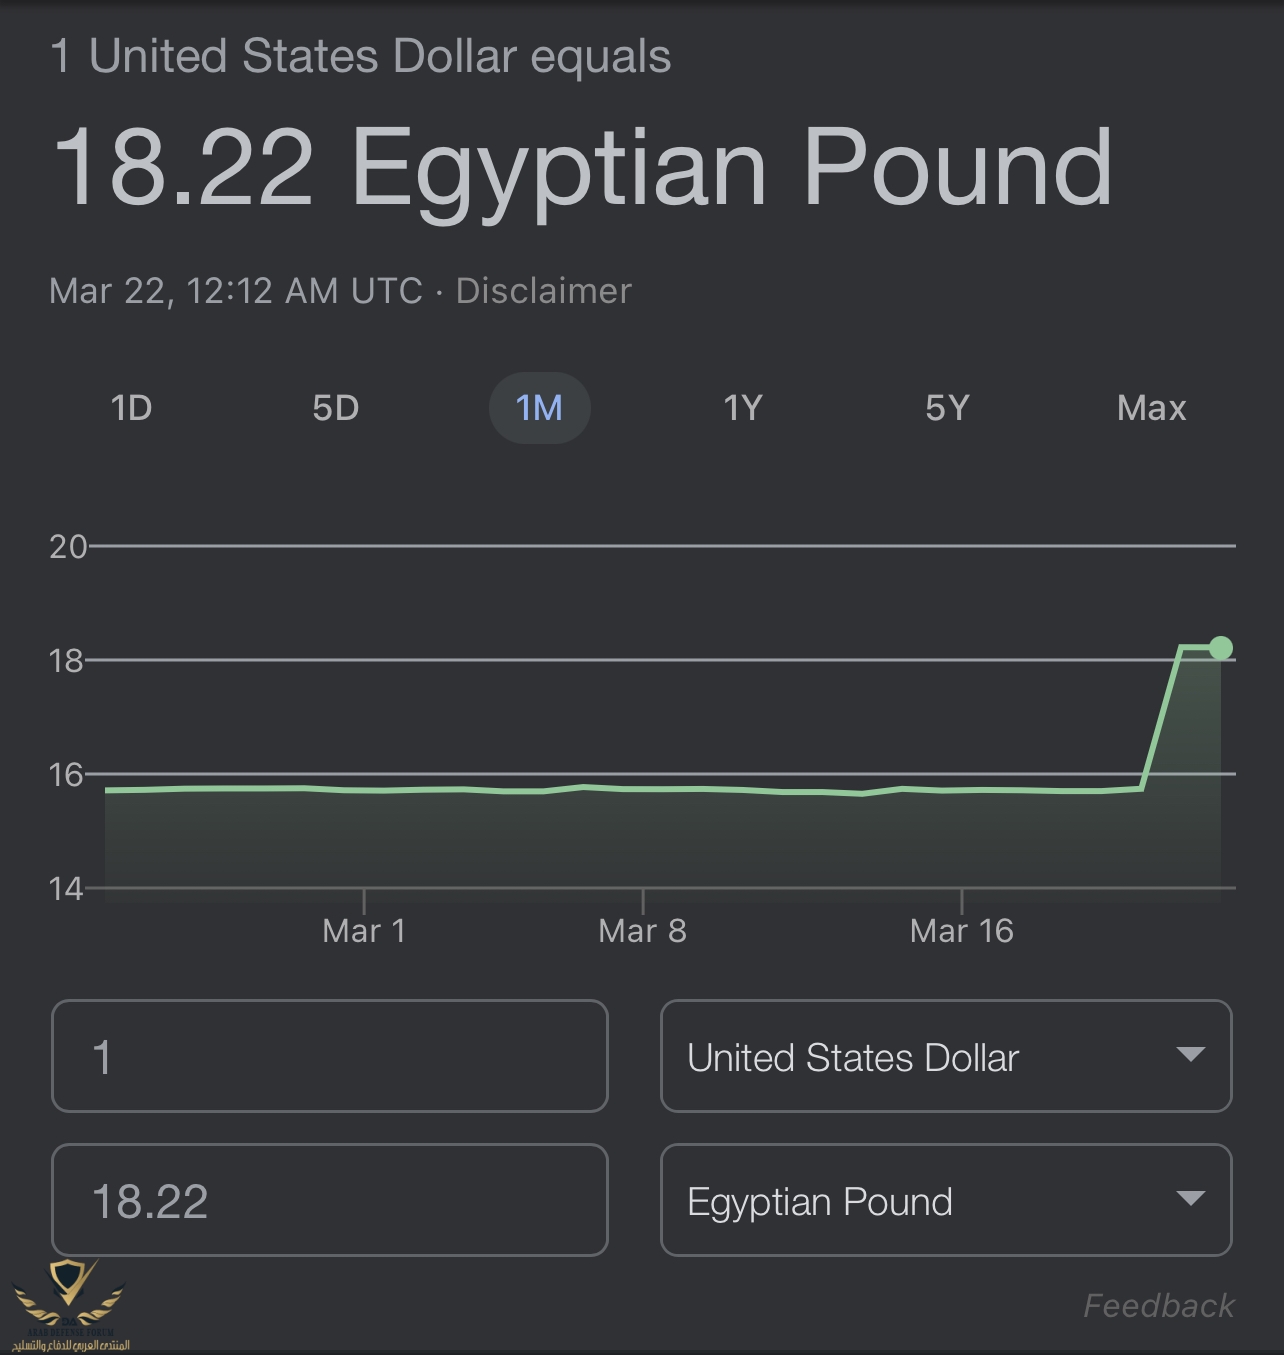Open the United States Dollar currency selector
This screenshot has height=1355, width=1284.
[x=853, y=1057]
